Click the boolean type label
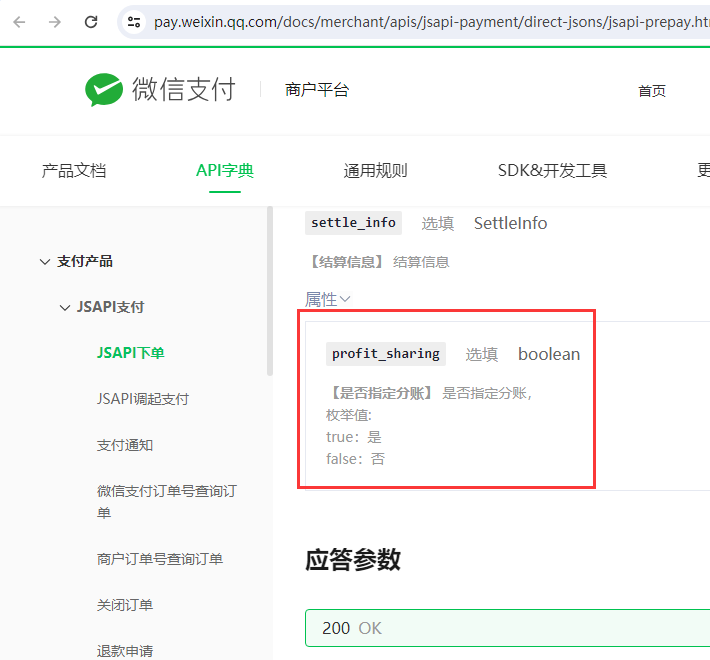This screenshot has width=710, height=660. coord(549,354)
